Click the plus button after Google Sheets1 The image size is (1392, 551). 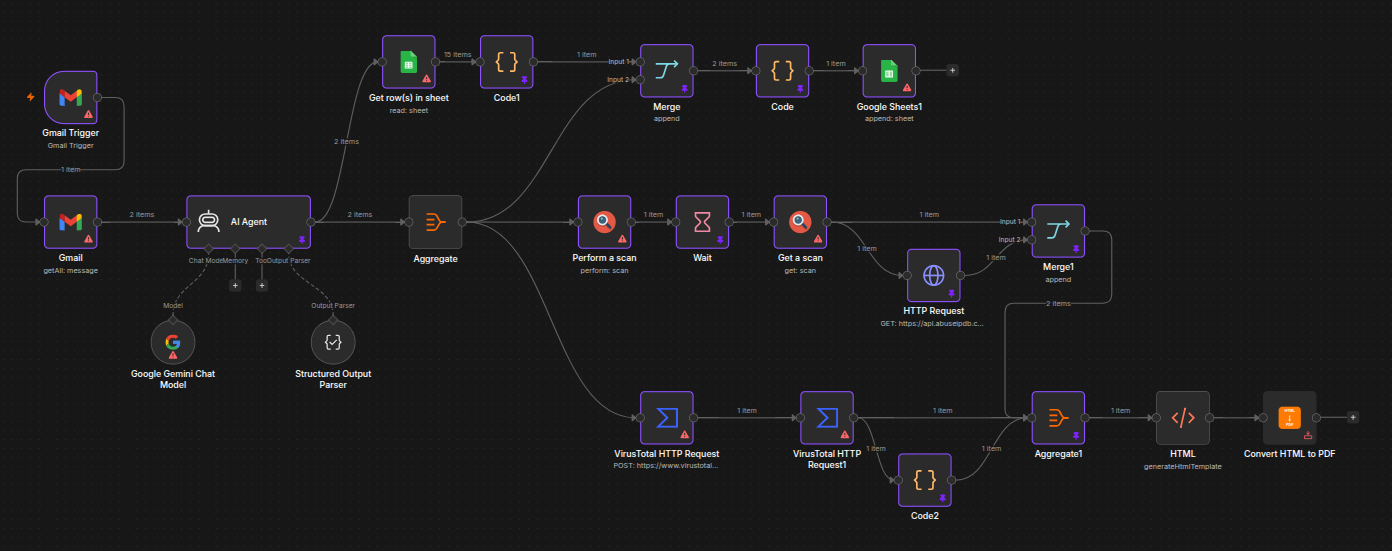pos(952,70)
